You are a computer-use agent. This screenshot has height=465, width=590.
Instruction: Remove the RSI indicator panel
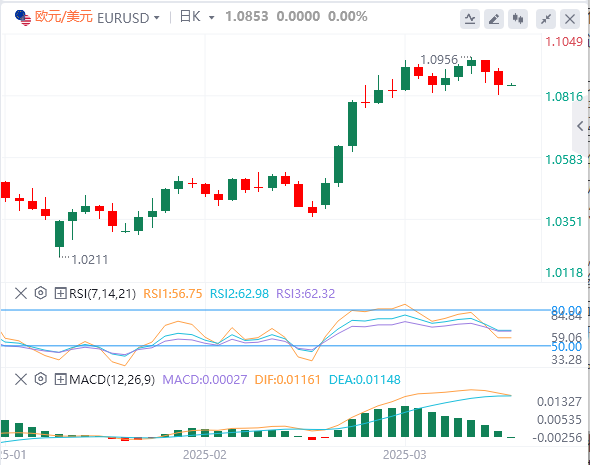(21, 293)
